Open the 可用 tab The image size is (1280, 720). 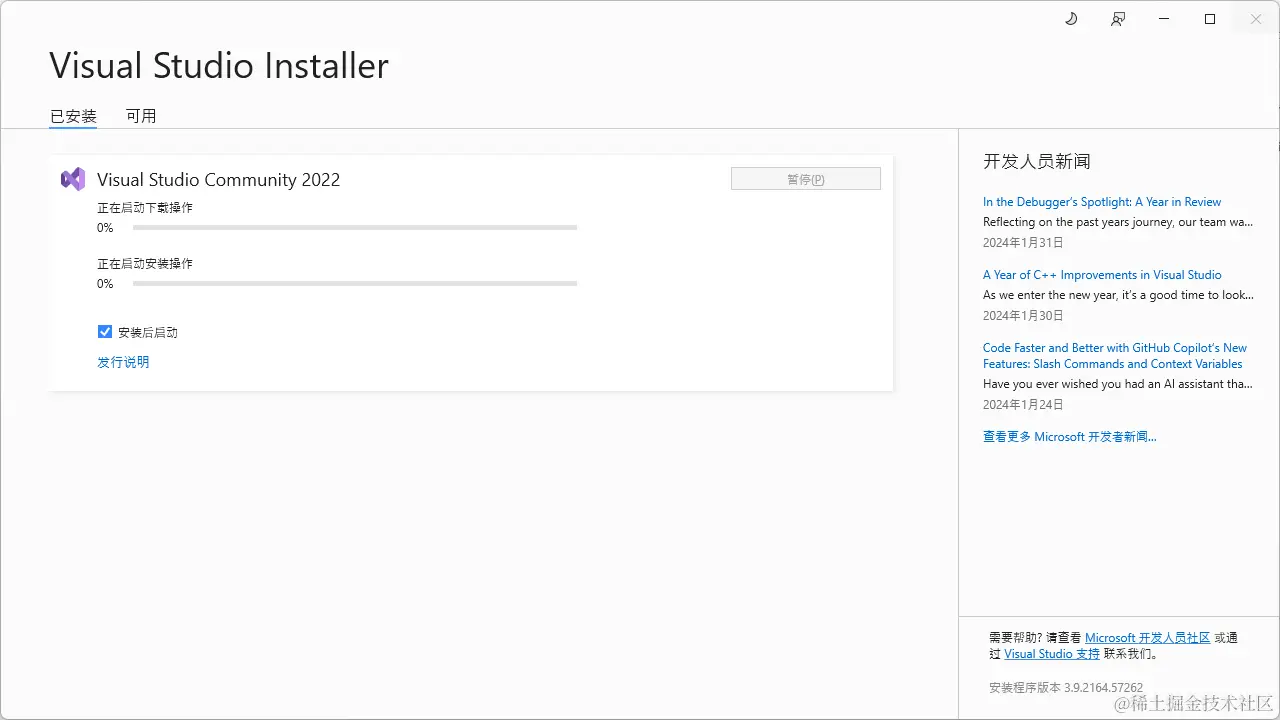141,116
